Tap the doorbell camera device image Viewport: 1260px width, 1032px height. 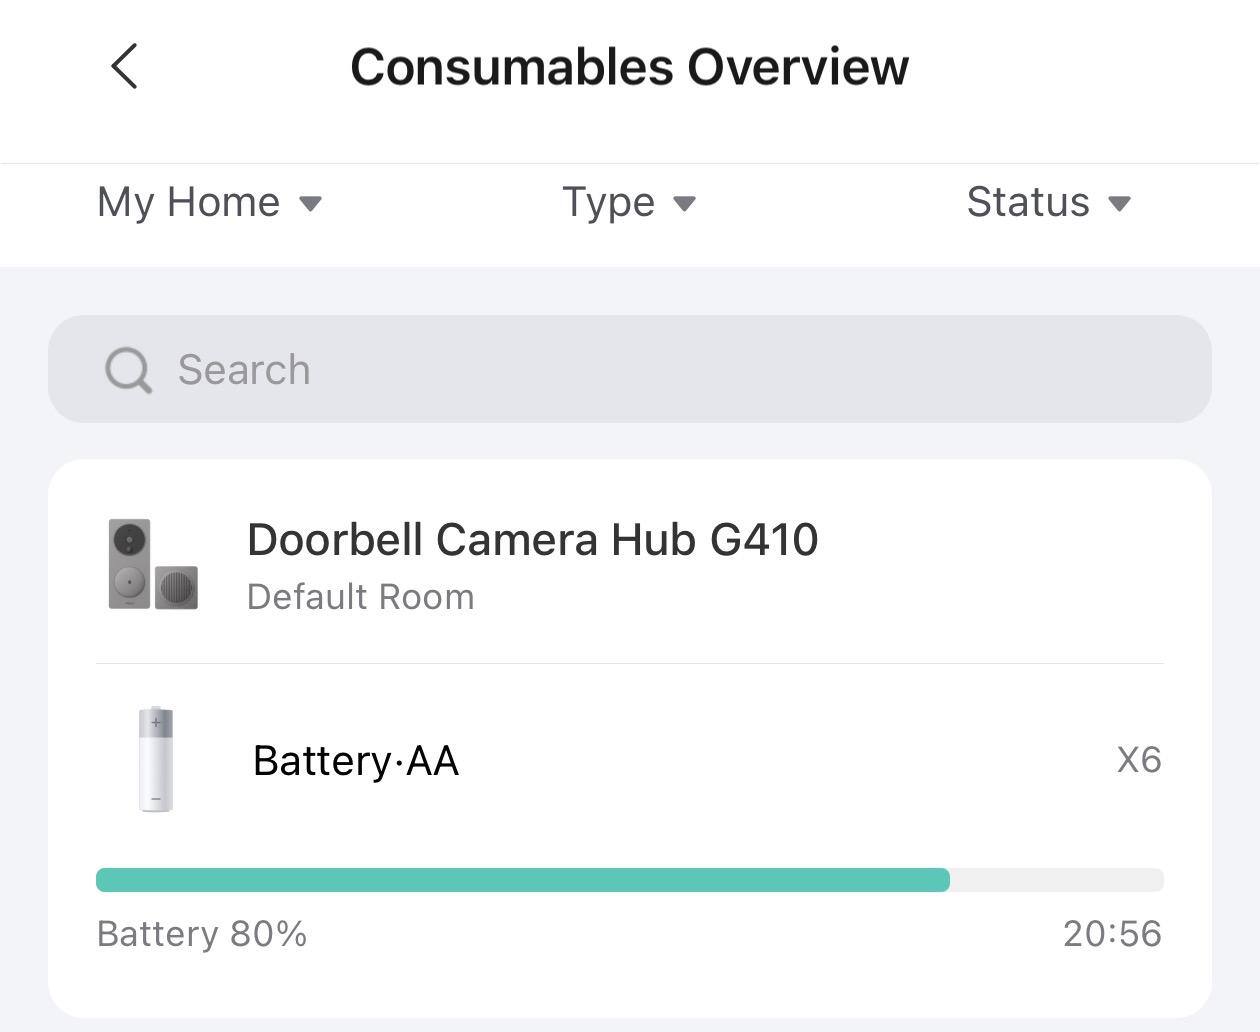153,564
